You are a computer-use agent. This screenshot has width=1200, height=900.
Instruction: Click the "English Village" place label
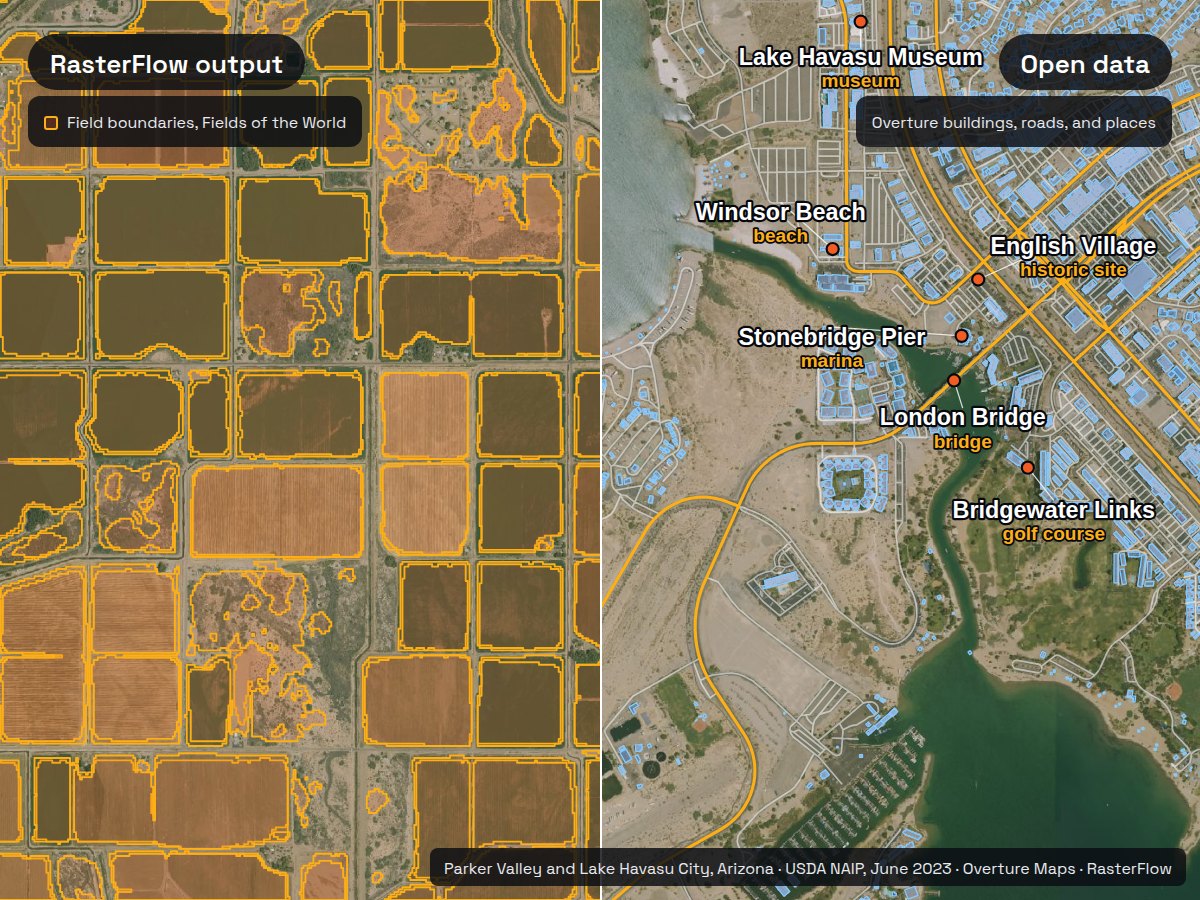point(1073,246)
